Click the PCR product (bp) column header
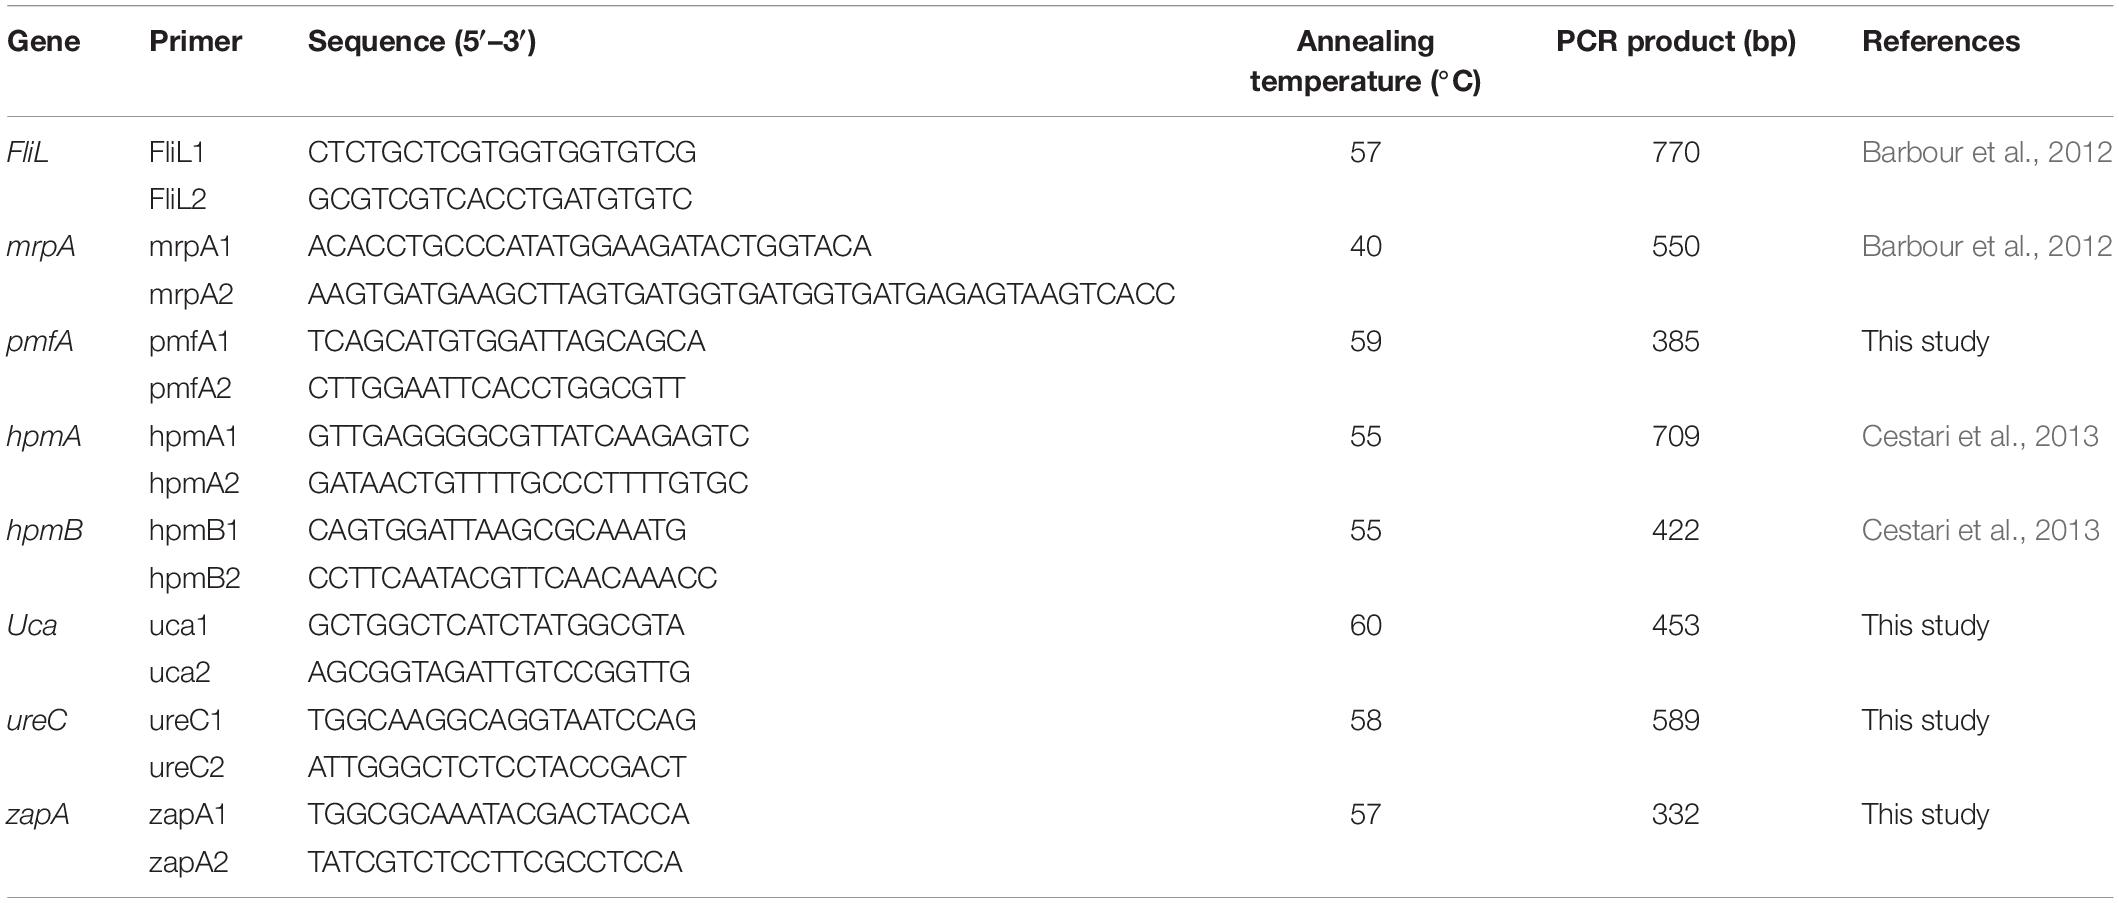2119x903 pixels. click(x=1676, y=41)
